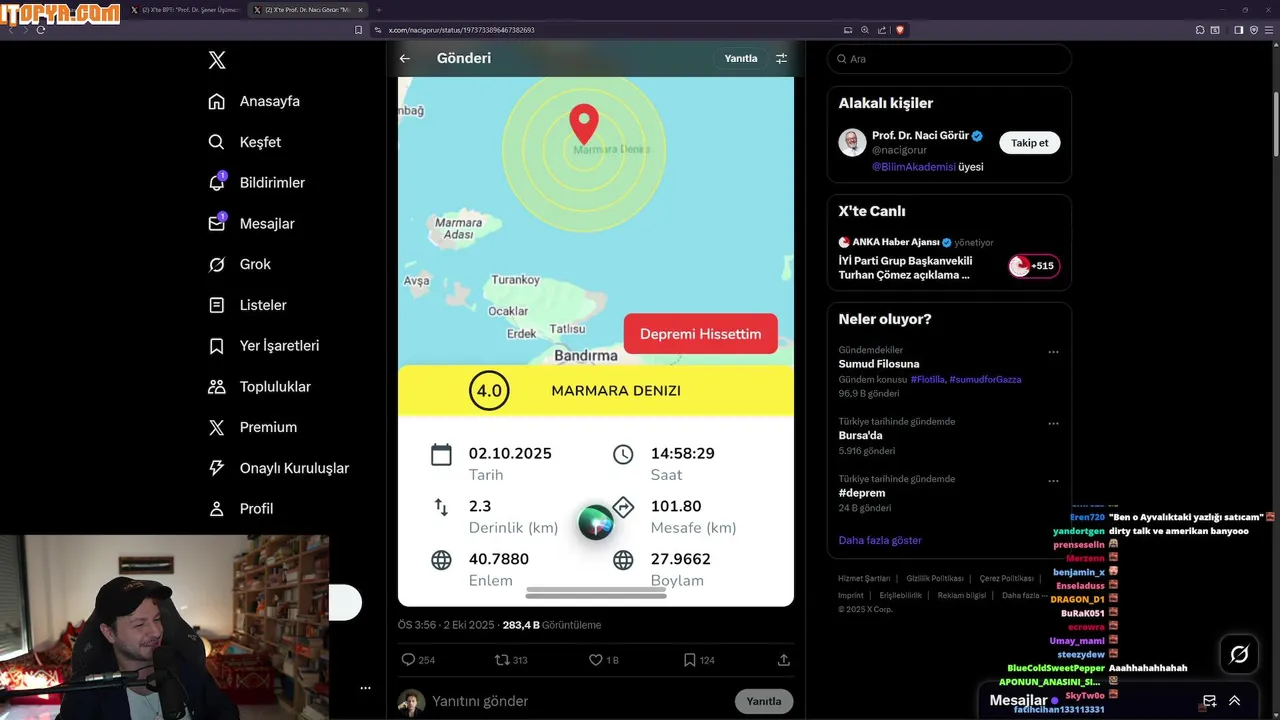The image size is (1280, 720).
Task: Click Takip et for Naci Görür
Action: tap(1029, 143)
